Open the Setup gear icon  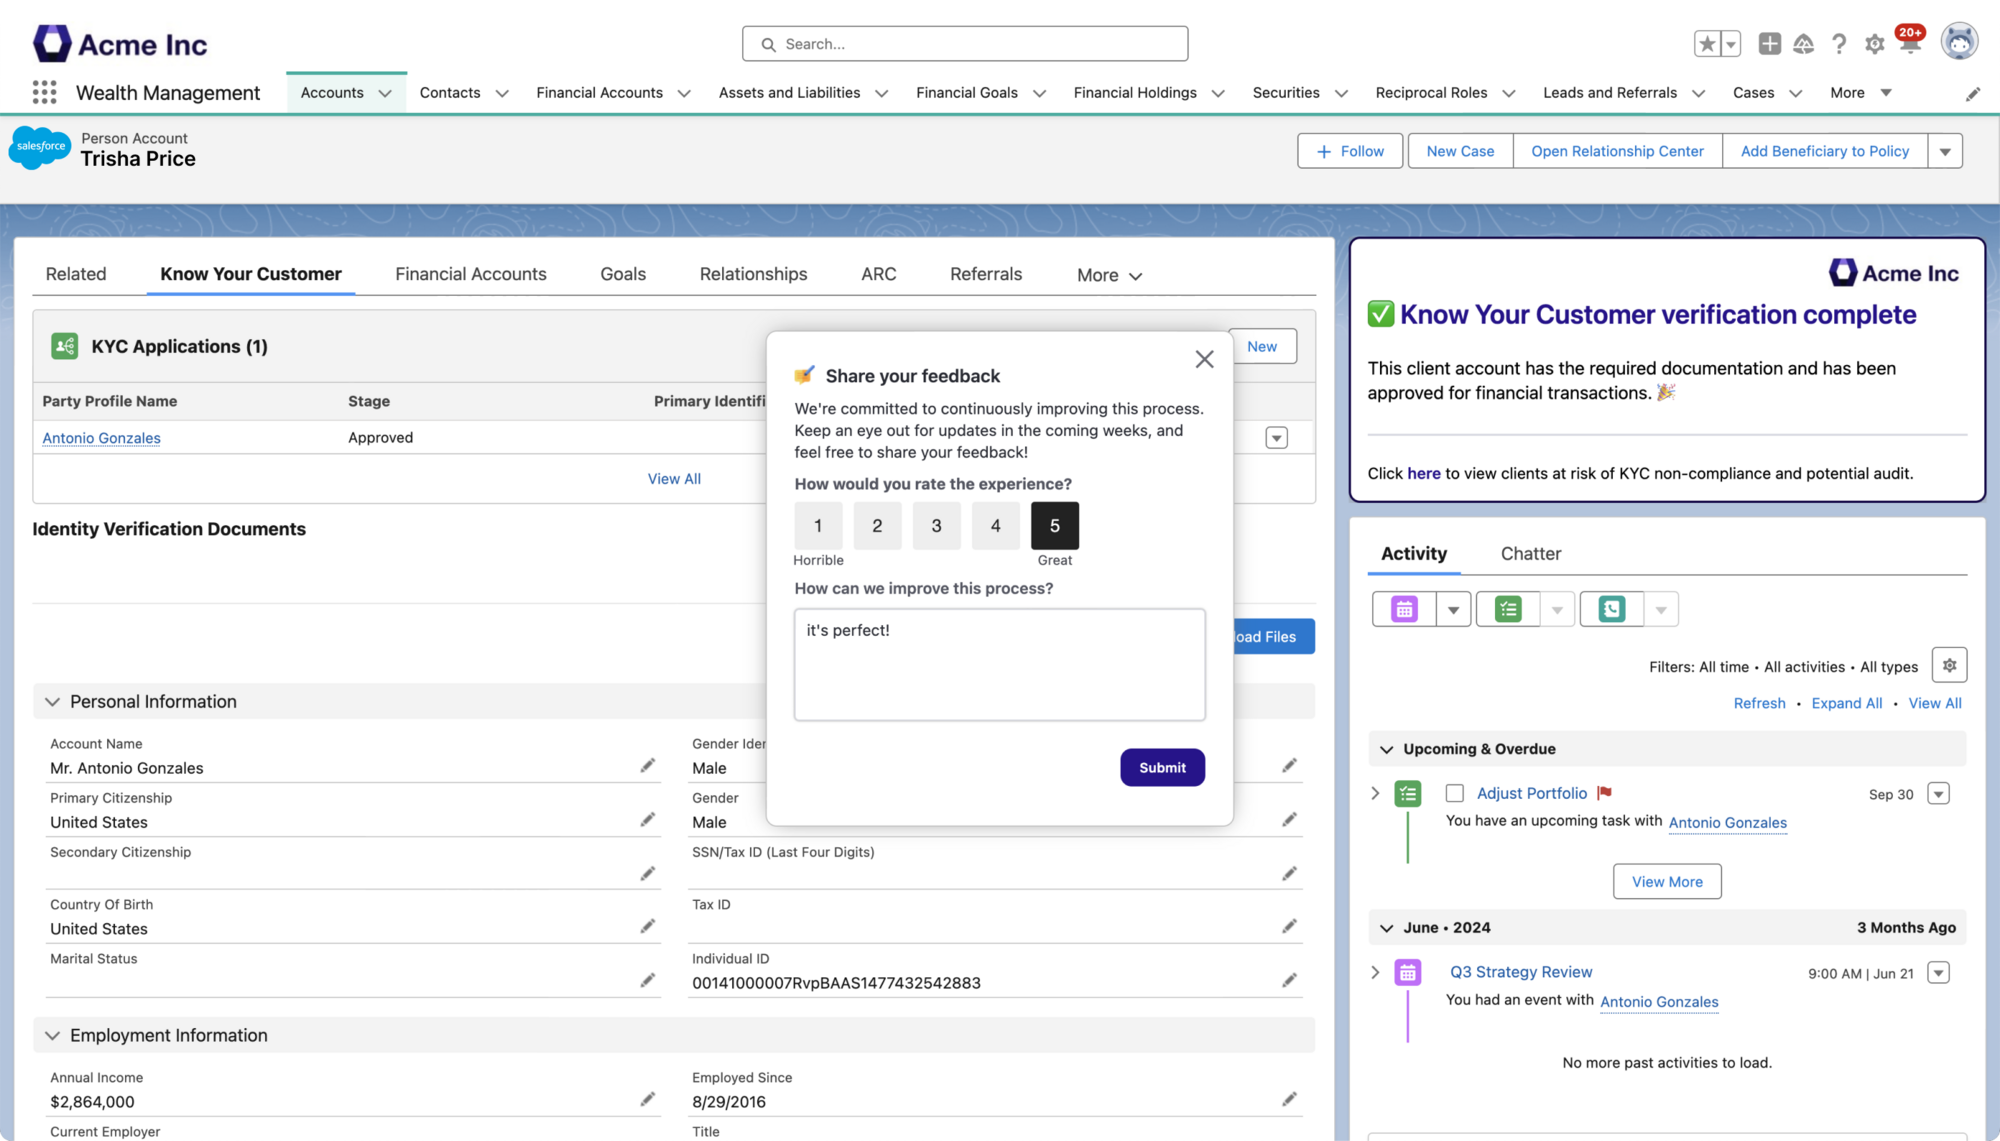coord(1874,44)
